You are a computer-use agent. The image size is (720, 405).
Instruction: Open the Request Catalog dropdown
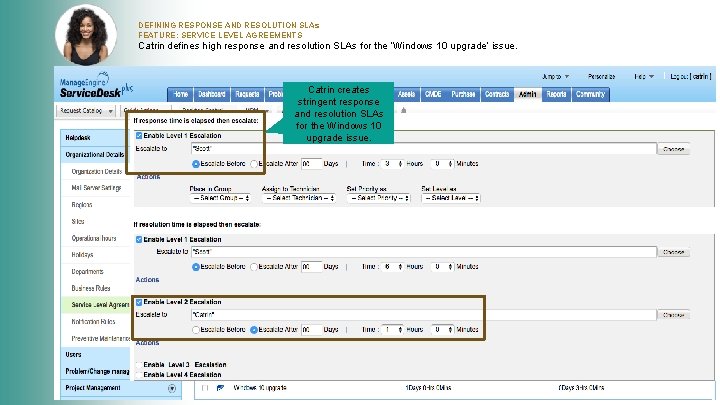click(86, 111)
